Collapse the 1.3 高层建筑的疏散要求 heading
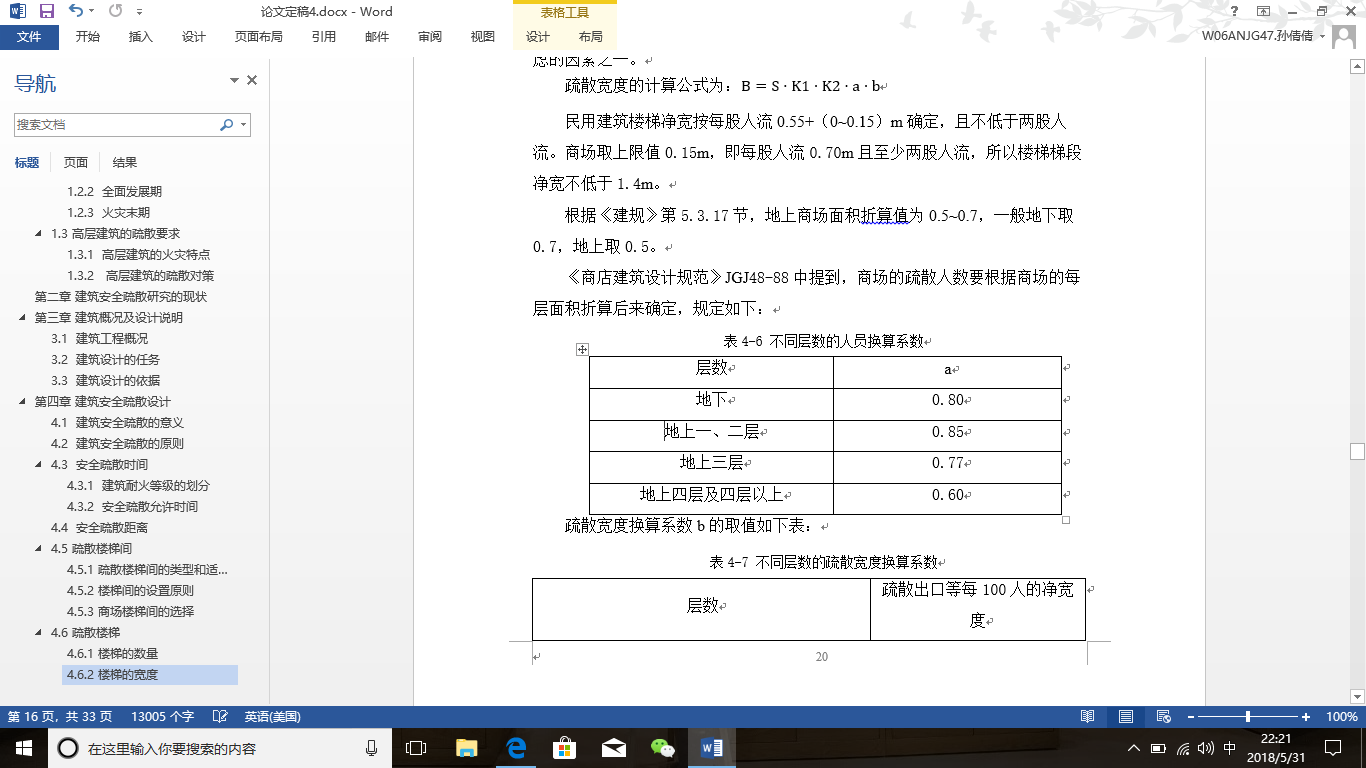This screenshot has height=768, width=1366. (x=40, y=233)
